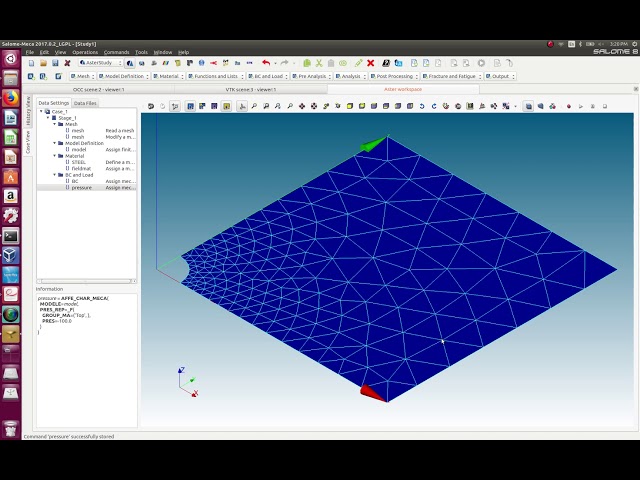Image resolution: width=640 pixels, height=480 pixels.
Task: Open the Help menu
Action: 183,52
